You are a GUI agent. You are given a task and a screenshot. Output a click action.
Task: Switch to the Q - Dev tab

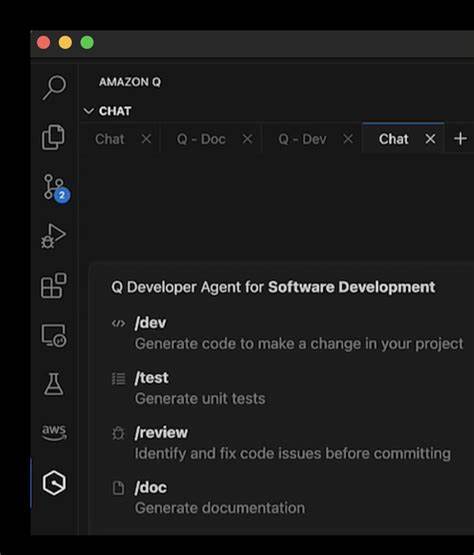[x=302, y=139]
